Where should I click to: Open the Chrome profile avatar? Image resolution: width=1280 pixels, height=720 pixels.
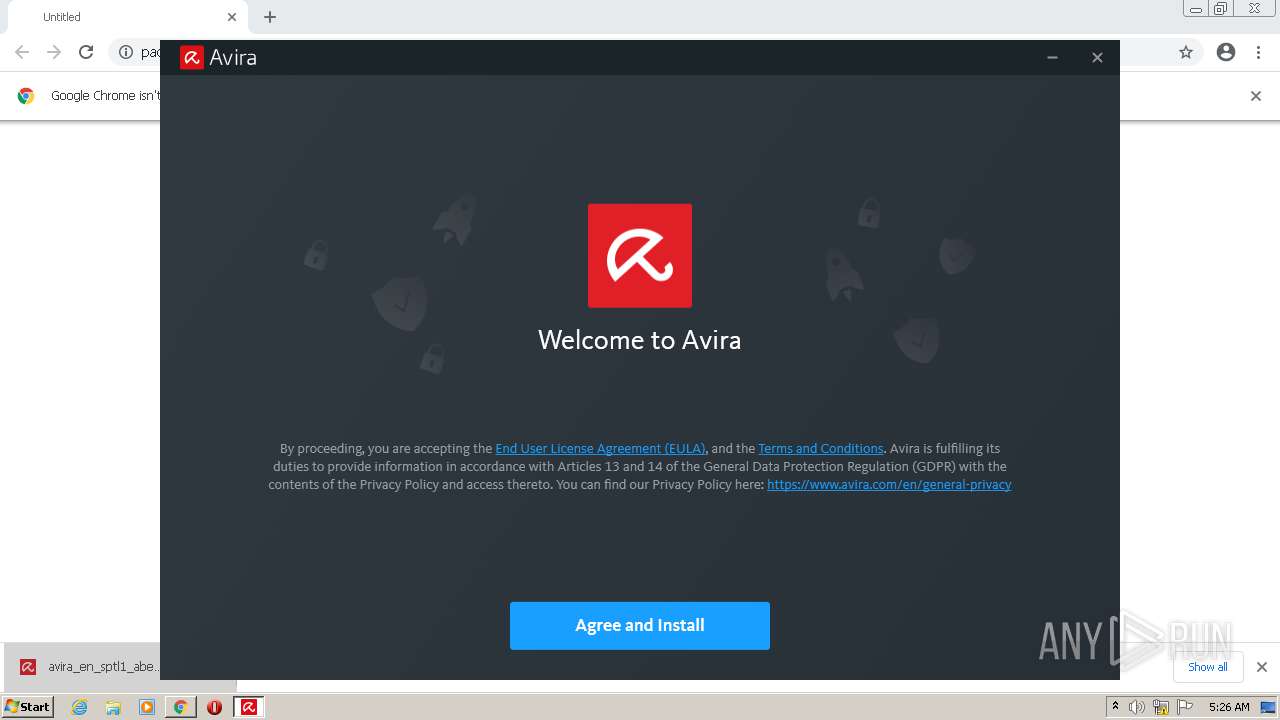pyautogui.click(x=1226, y=52)
